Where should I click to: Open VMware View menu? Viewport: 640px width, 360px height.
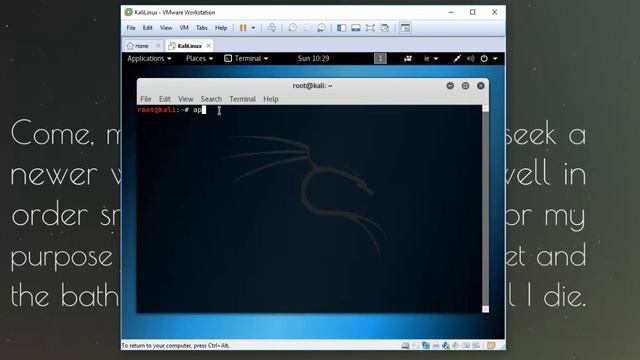(x=166, y=28)
